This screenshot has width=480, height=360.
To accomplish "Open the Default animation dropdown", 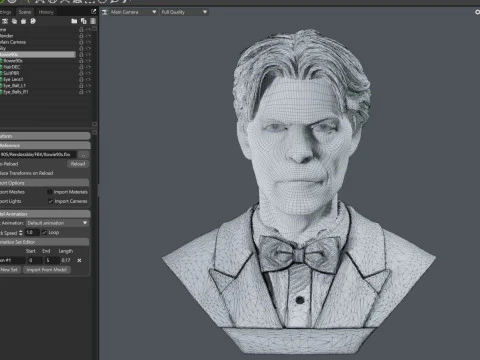I will tap(57, 223).
